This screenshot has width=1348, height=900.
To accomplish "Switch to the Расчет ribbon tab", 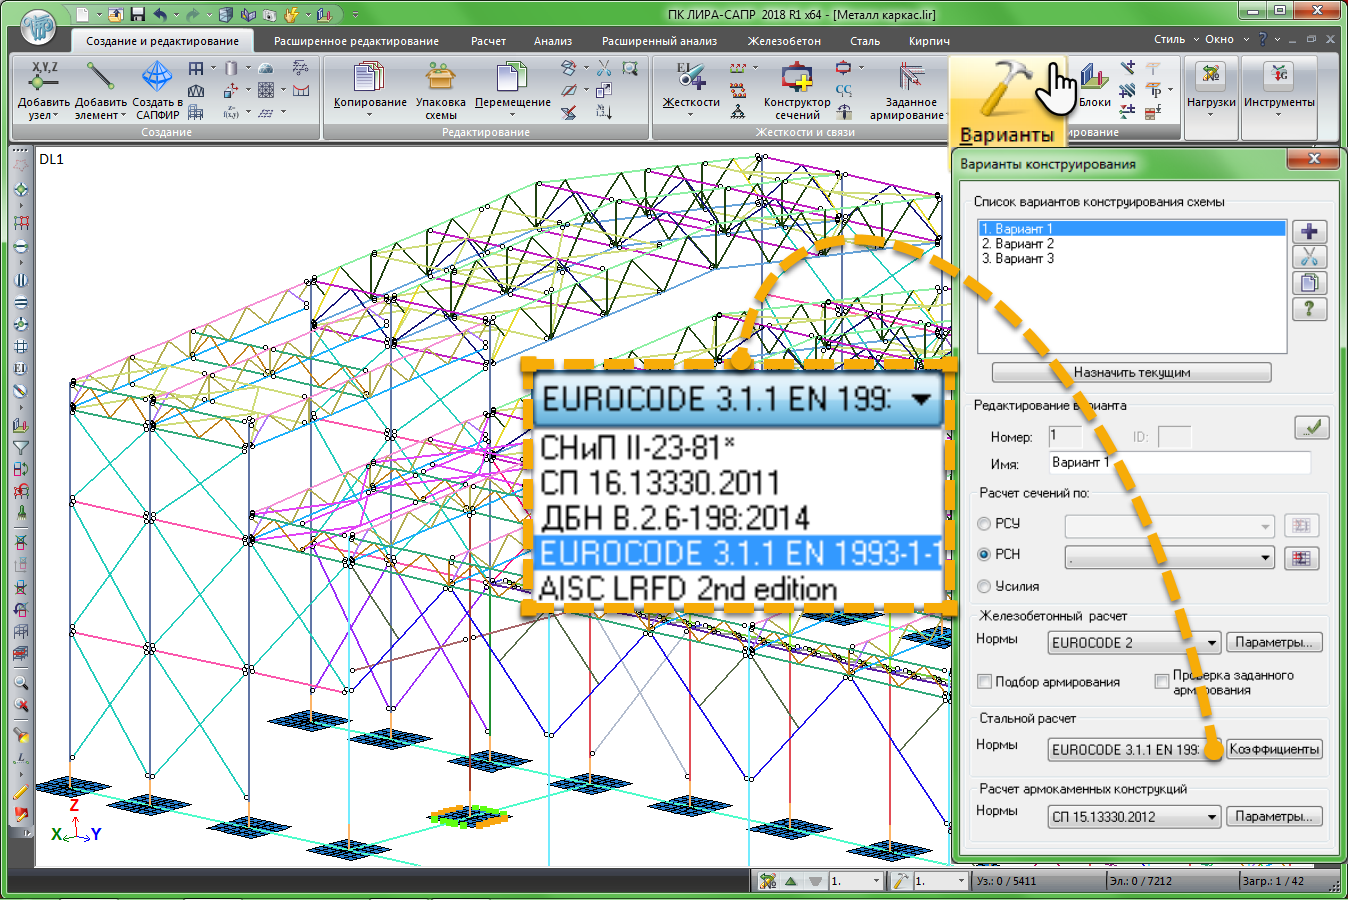I will (x=488, y=41).
